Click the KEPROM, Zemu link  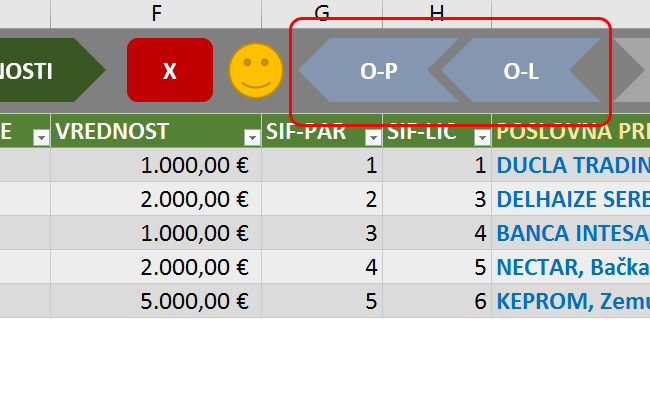click(572, 300)
